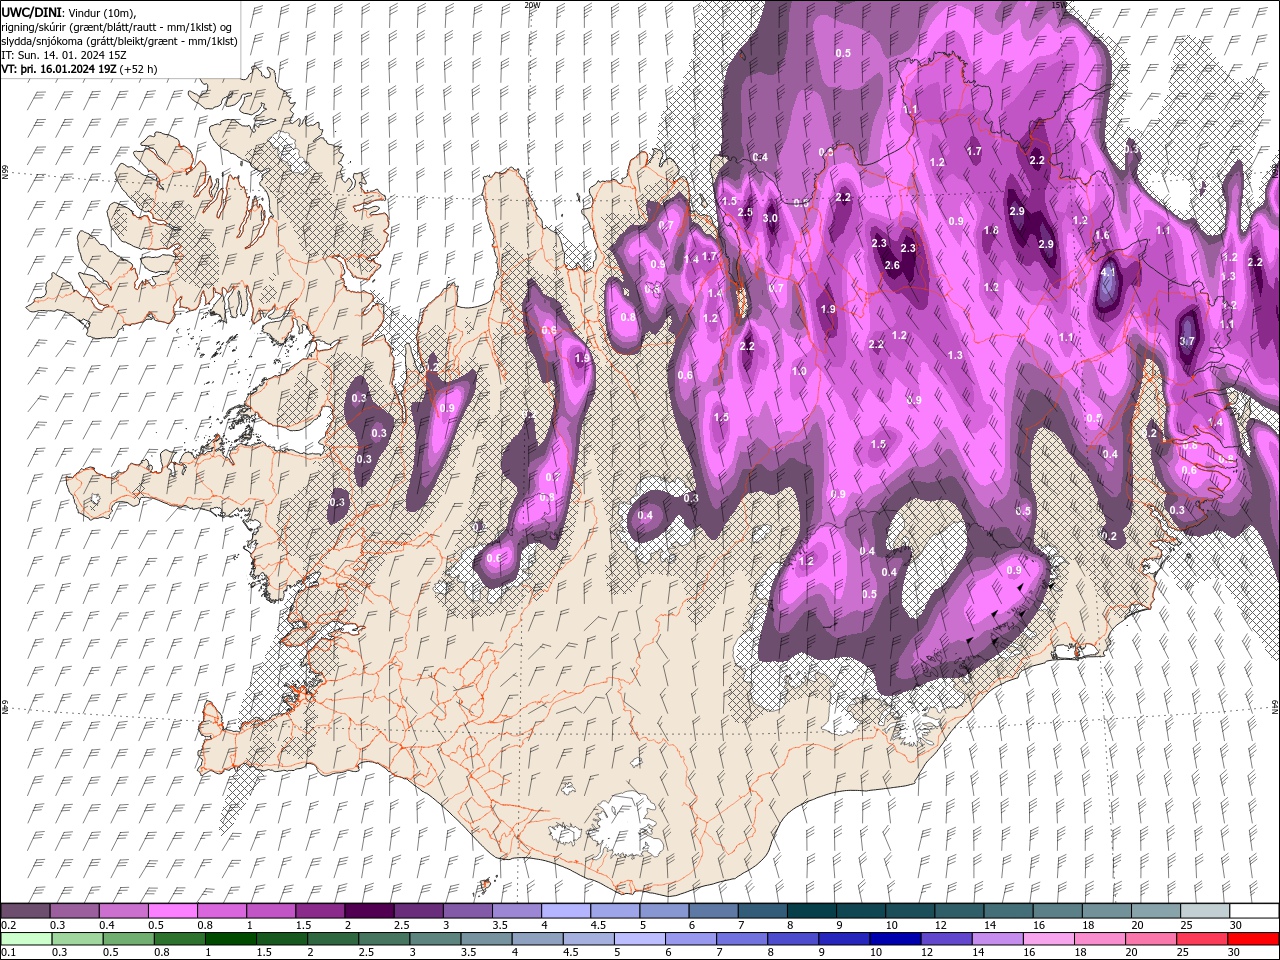Select lower scale dark green swatch between 1 and 1.5
This screenshot has width=1280, height=960.
[230, 938]
